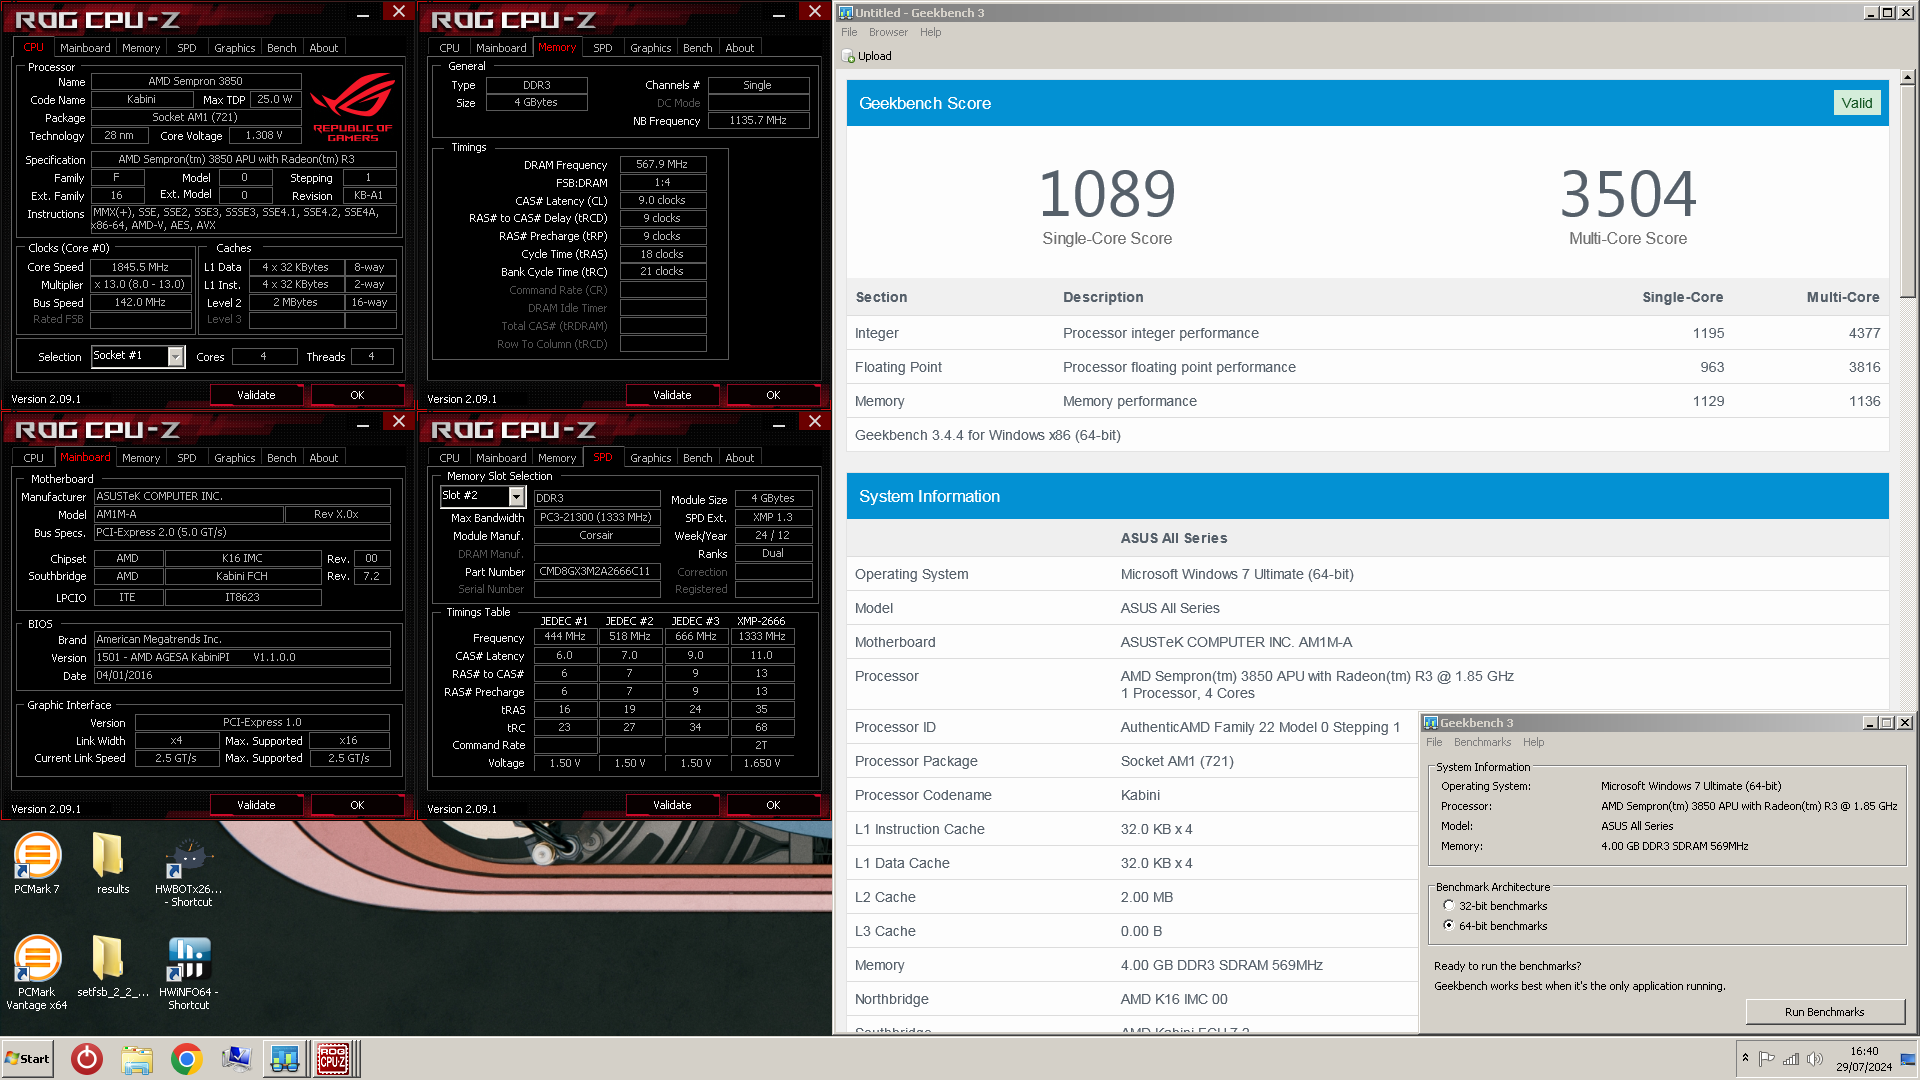Click Part Number CMD8GX3M2A2666C11 field
Screen dimensions: 1920x1080
click(596, 572)
